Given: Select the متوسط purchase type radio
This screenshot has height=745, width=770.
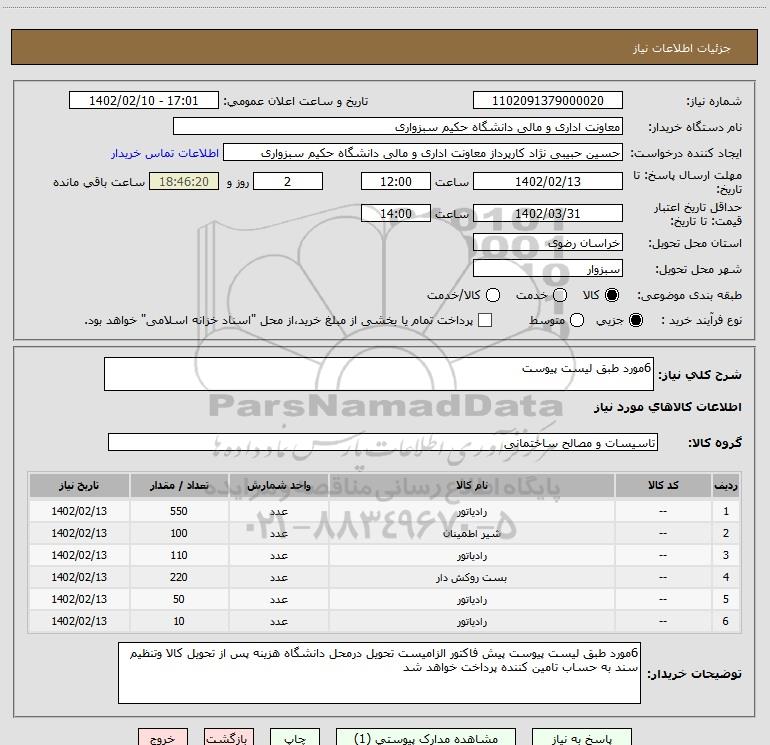Looking at the screenshot, I should 577,320.
